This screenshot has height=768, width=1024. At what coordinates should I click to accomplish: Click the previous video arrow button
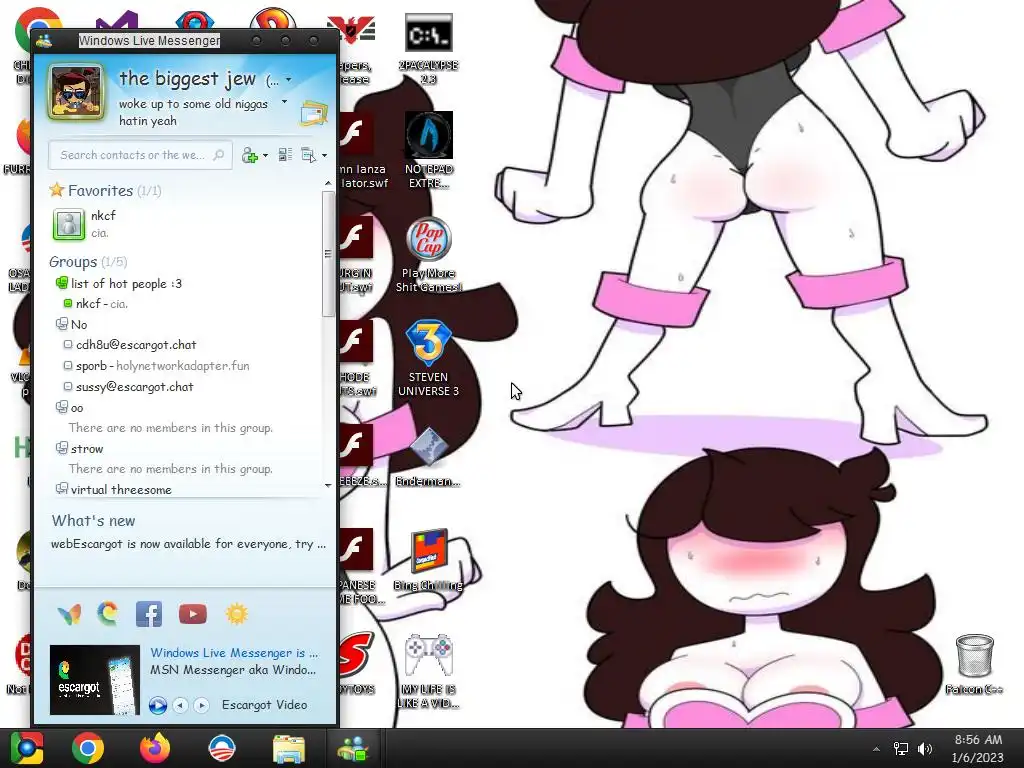pos(180,705)
